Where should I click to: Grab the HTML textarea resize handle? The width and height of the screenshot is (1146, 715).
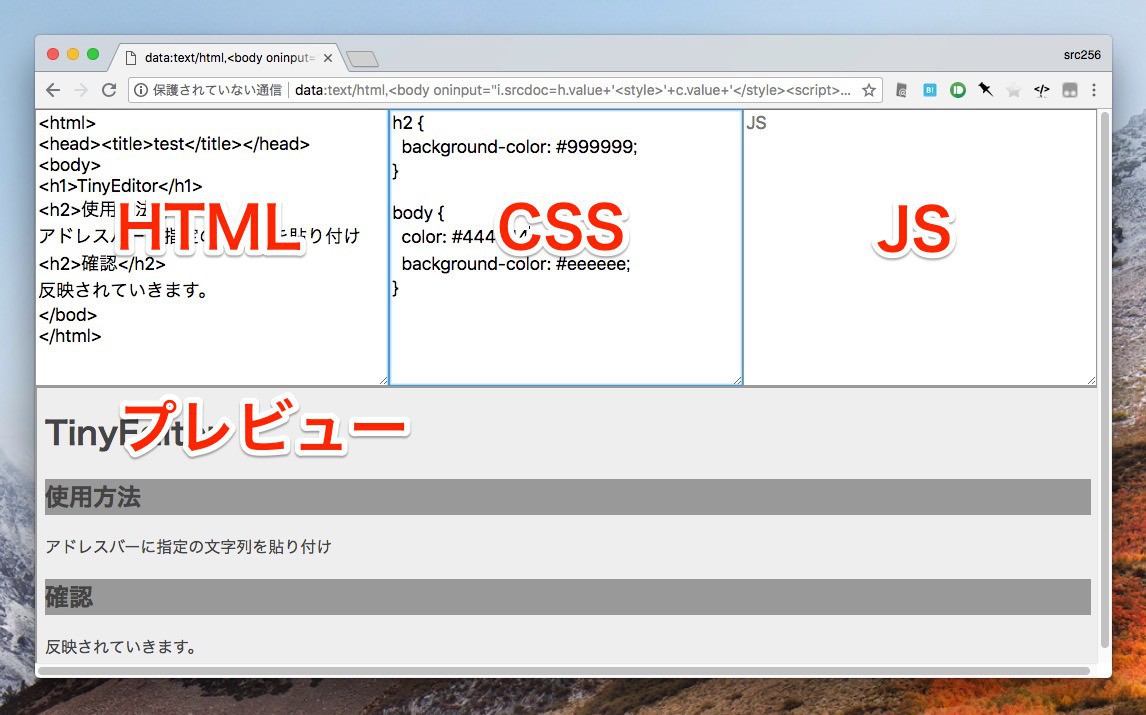(383, 380)
